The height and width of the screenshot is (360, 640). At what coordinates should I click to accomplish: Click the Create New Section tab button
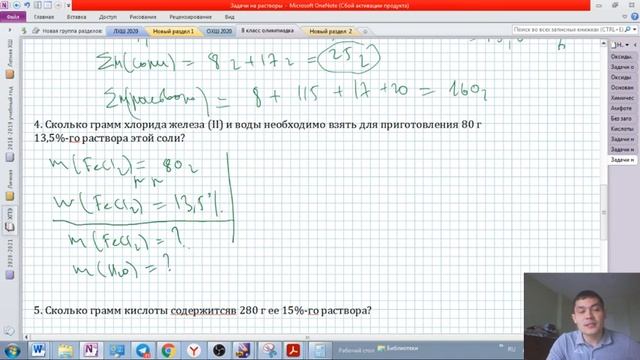365,31
